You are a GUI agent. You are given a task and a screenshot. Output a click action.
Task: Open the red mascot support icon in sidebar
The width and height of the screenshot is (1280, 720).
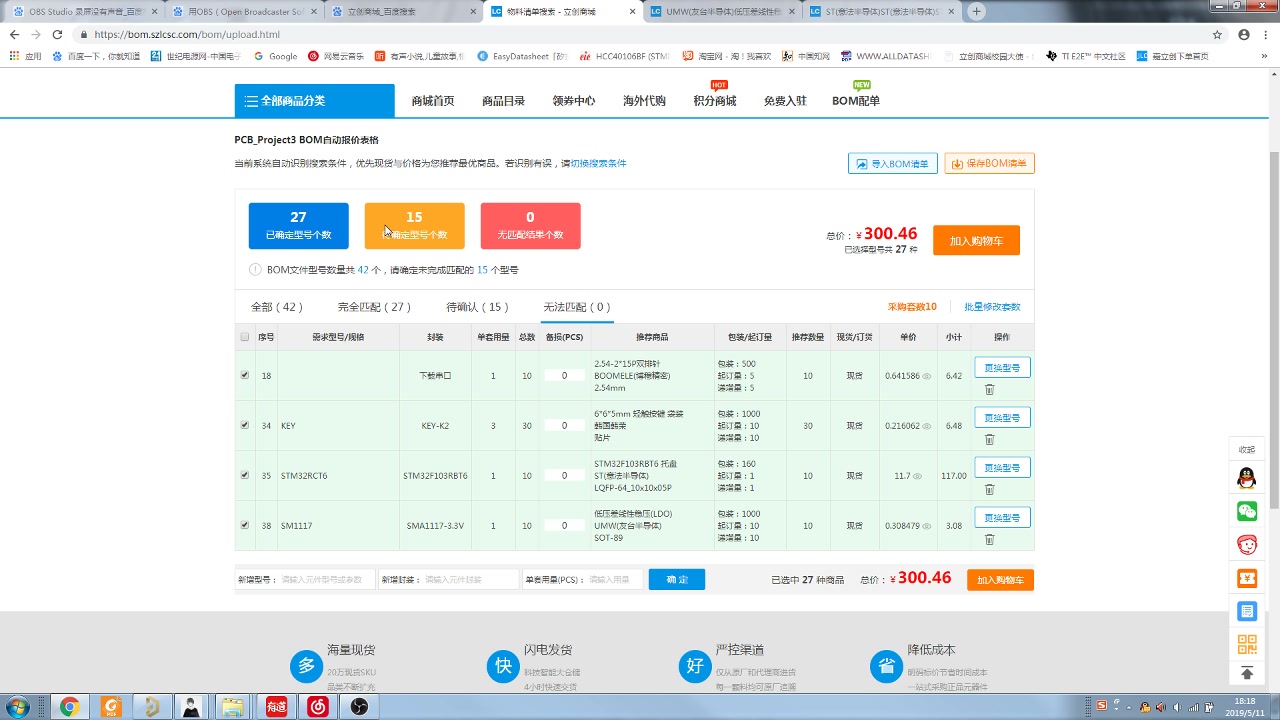point(1247,545)
